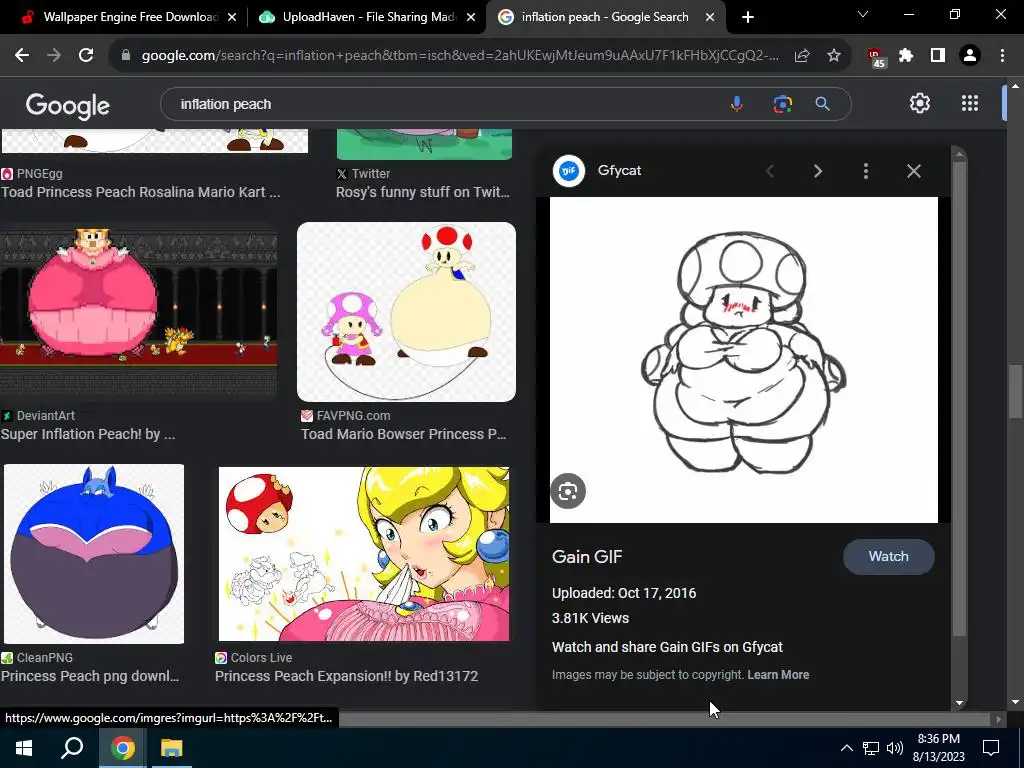1024x768 pixels.
Task: Open the FAVPNG Toad image thumbnail
Action: point(406,312)
